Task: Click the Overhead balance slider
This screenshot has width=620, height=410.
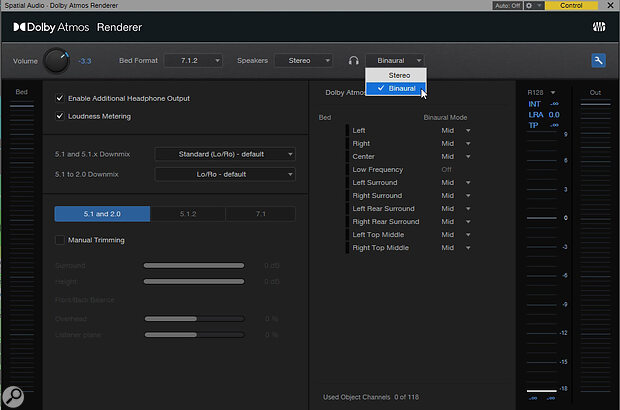Action: (x=194, y=319)
